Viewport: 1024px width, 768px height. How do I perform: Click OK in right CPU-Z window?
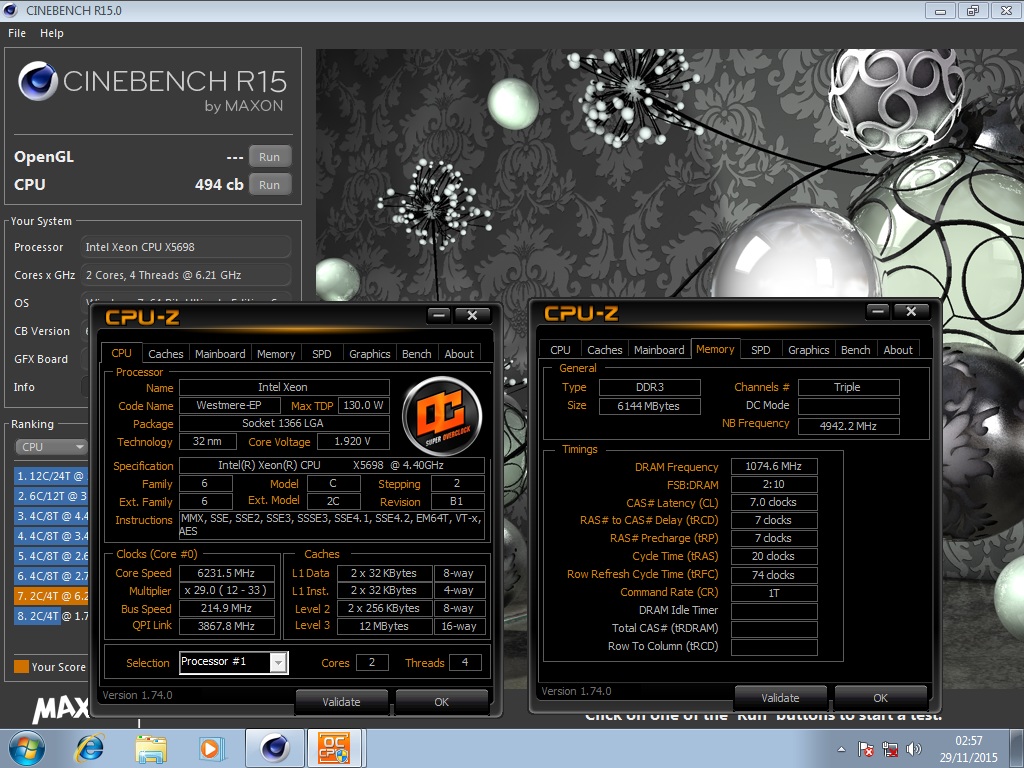pyautogui.click(x=881, y=698)
